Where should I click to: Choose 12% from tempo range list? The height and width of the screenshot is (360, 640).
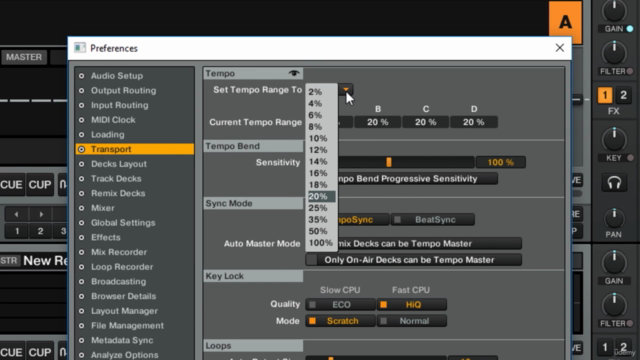point(318,150)
